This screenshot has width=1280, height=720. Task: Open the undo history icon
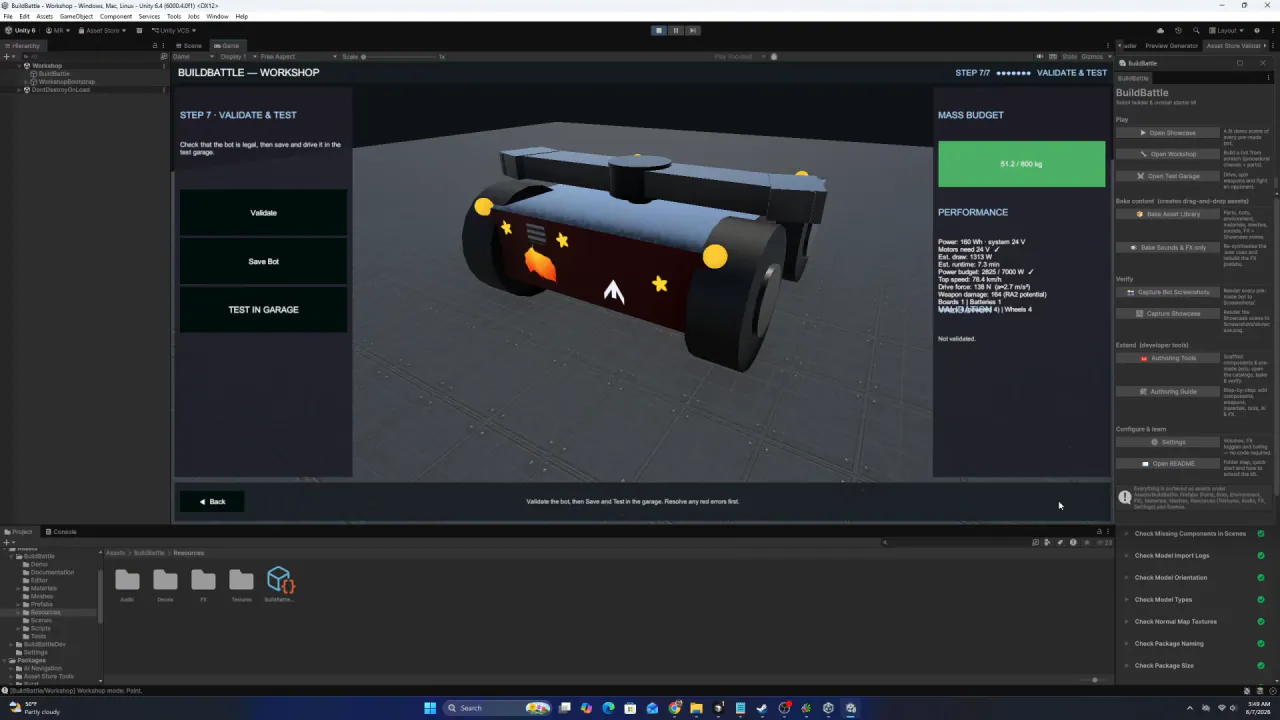click(1178, 30)
